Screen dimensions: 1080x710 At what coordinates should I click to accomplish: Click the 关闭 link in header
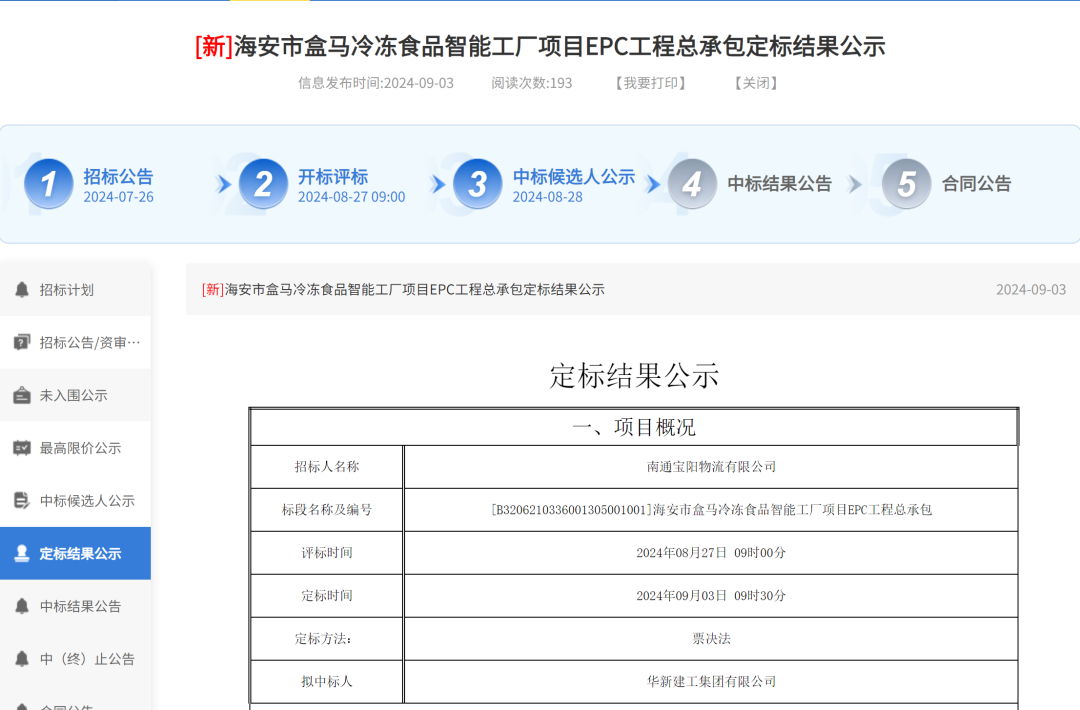point(755,83)
